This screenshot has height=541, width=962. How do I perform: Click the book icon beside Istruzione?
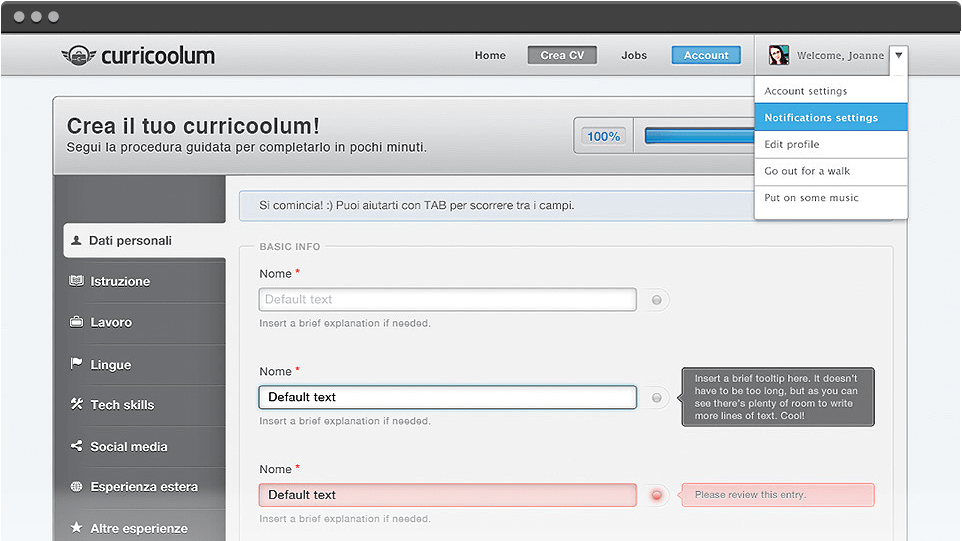point(76,282)
